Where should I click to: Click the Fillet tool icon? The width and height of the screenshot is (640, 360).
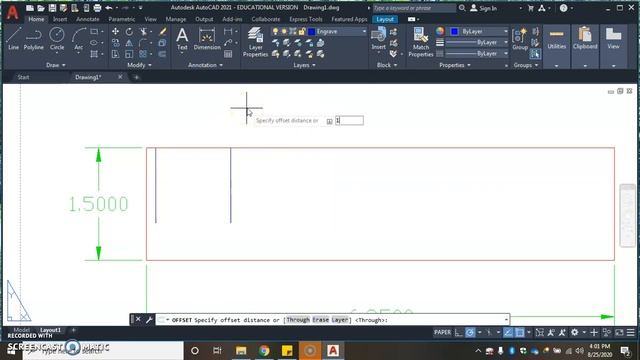143,43
